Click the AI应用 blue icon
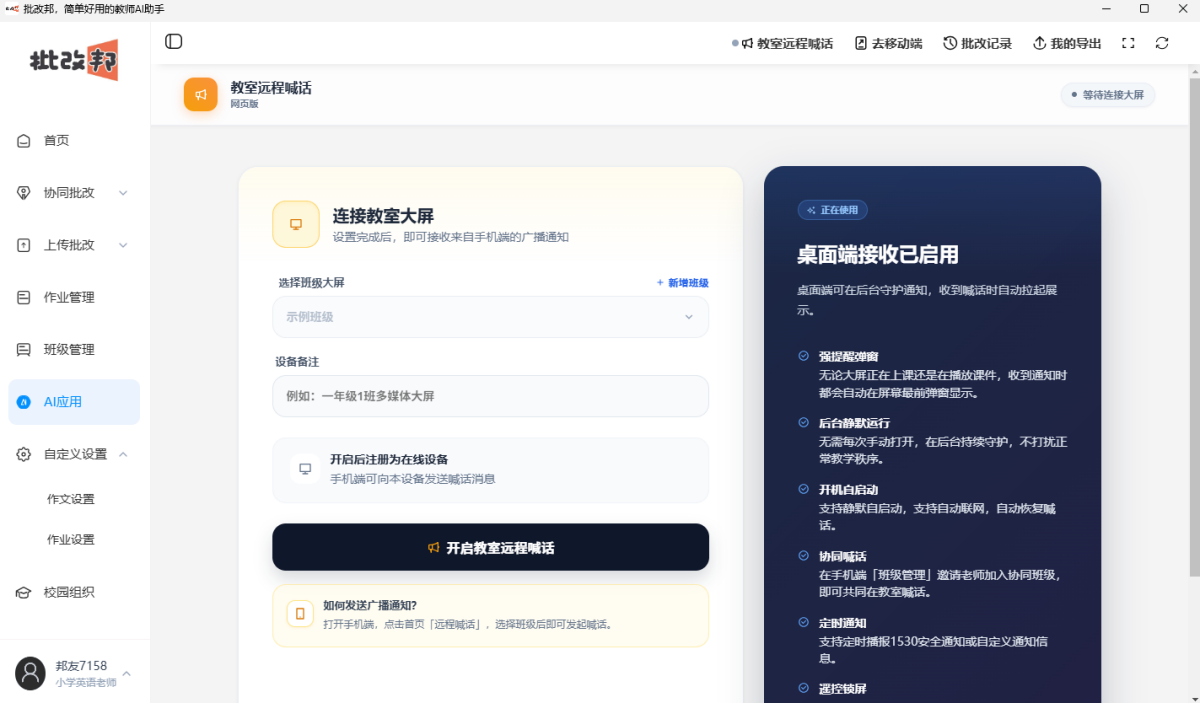 [24, 402]
